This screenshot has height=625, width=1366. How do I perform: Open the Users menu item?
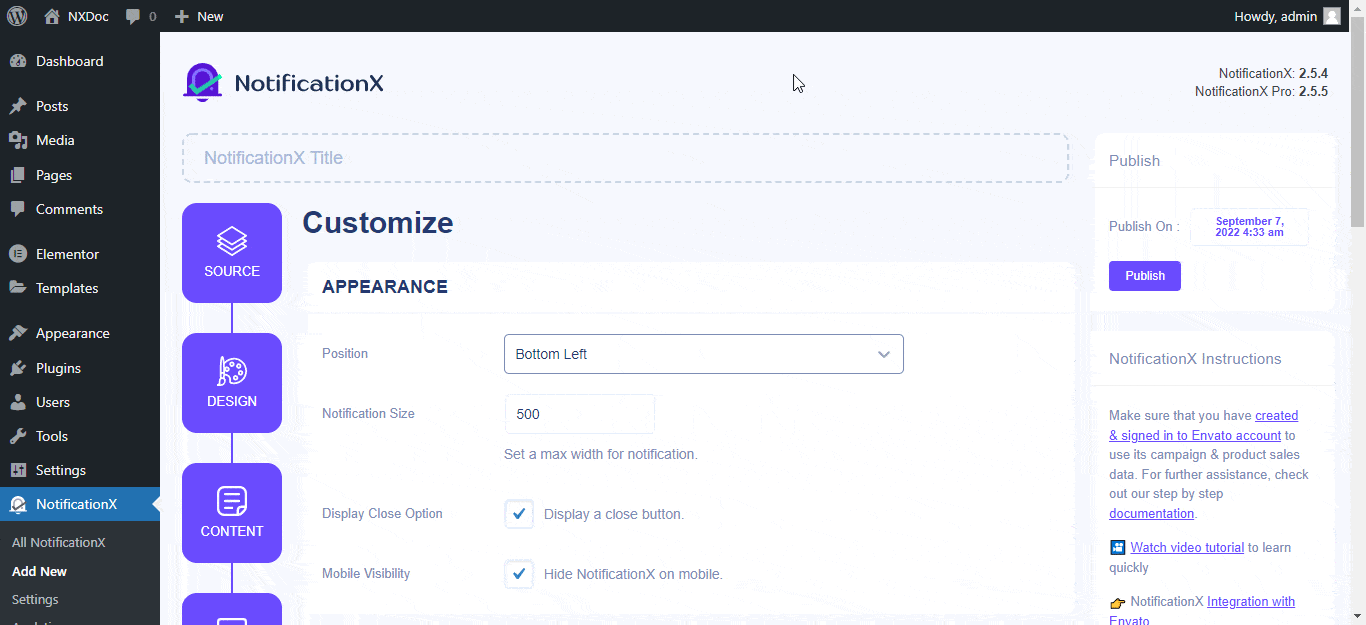[80, 402]
